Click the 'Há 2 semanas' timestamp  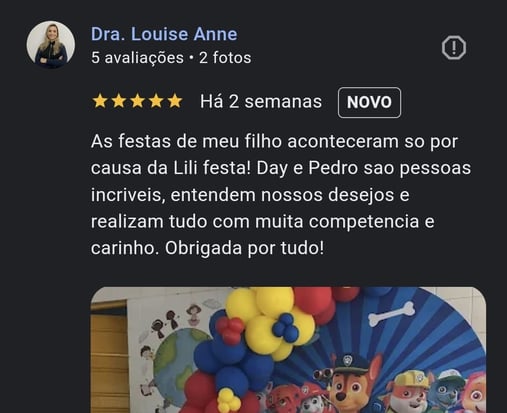click(x=261, y=102)
